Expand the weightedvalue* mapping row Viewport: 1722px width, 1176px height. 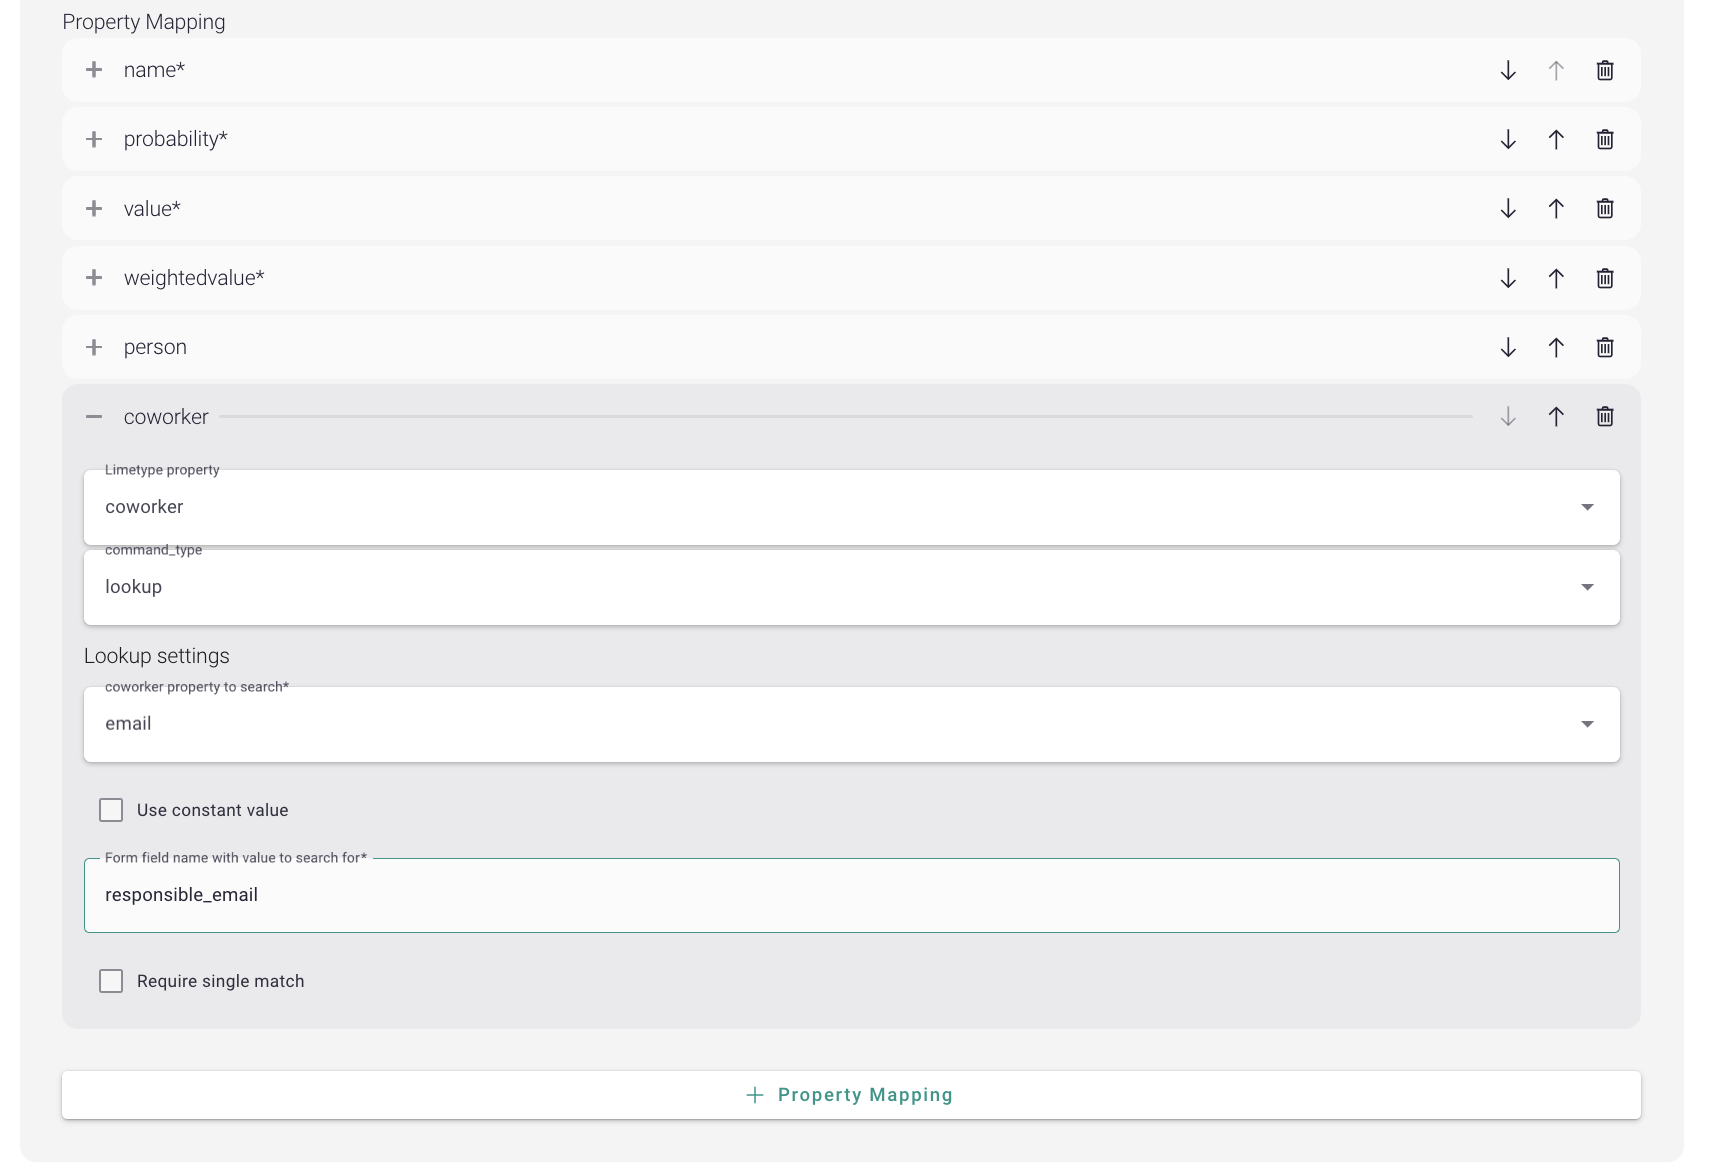[94, 278]
